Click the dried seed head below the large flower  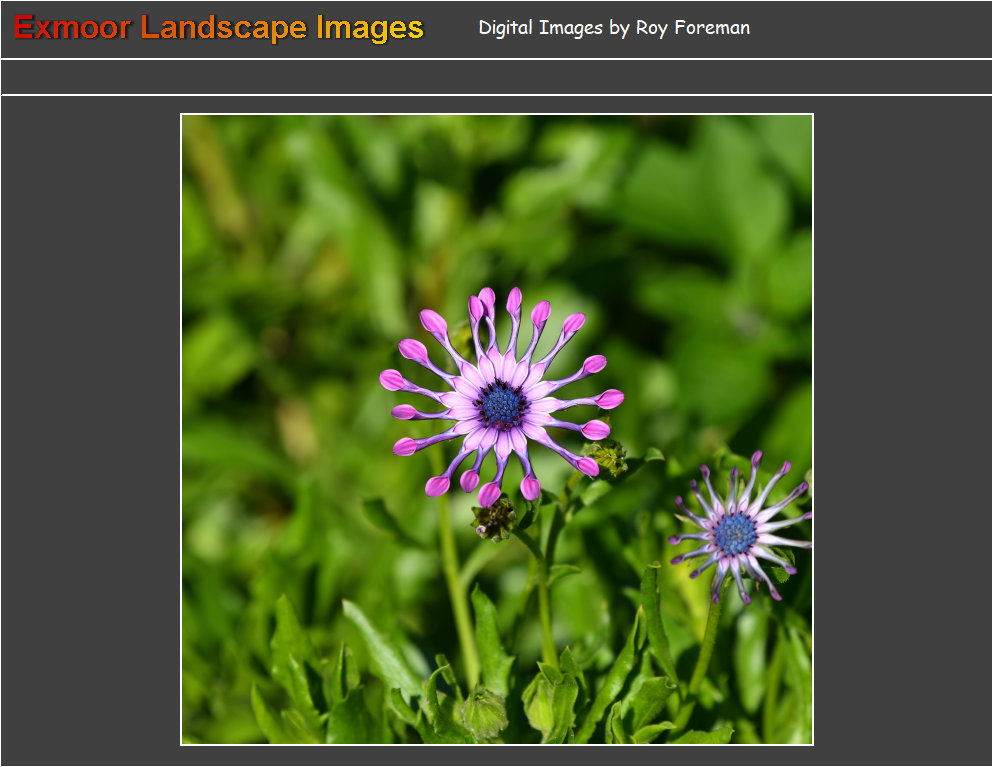point(494,519)
